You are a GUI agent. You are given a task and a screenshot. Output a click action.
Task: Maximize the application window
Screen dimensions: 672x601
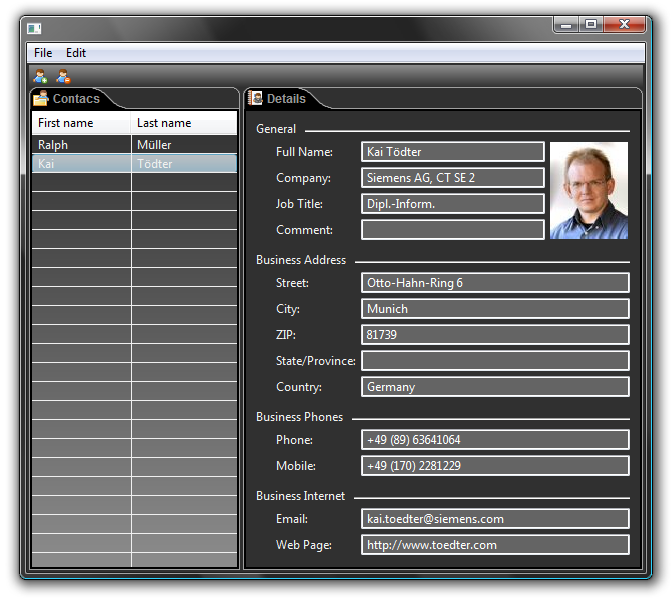coord(591,24)
